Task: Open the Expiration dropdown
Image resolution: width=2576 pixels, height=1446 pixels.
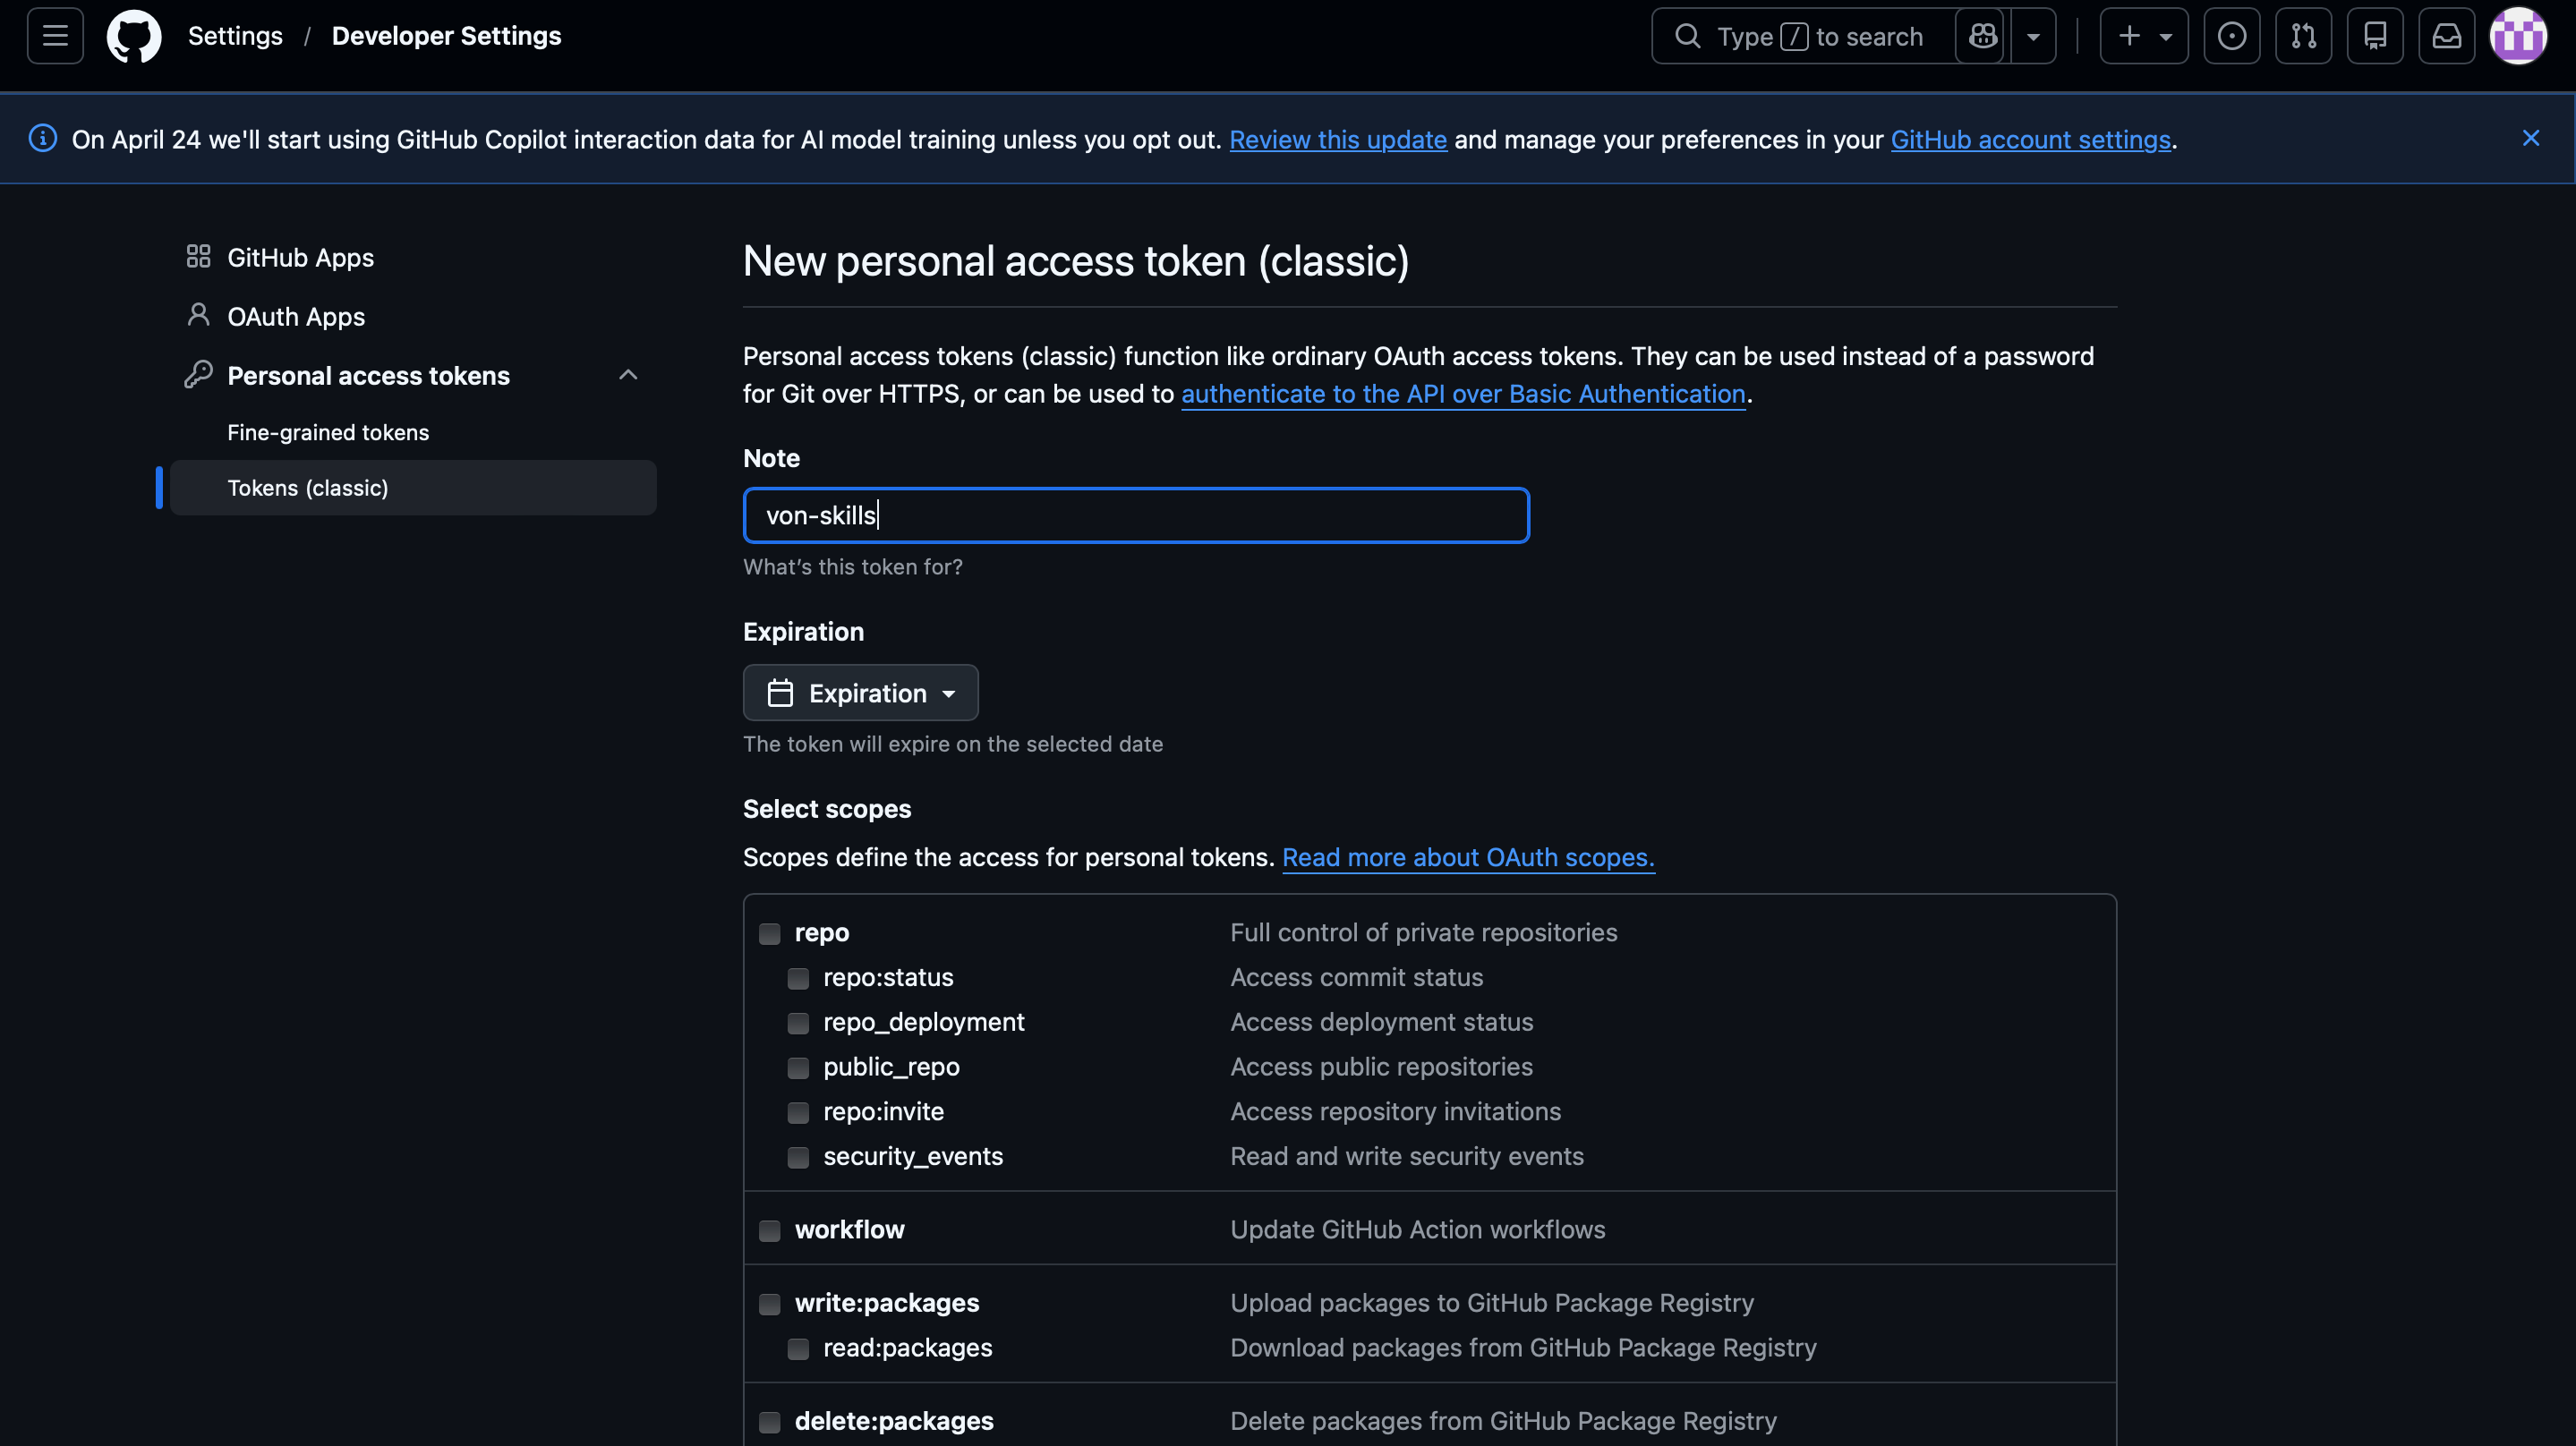Action: [860, 693]
